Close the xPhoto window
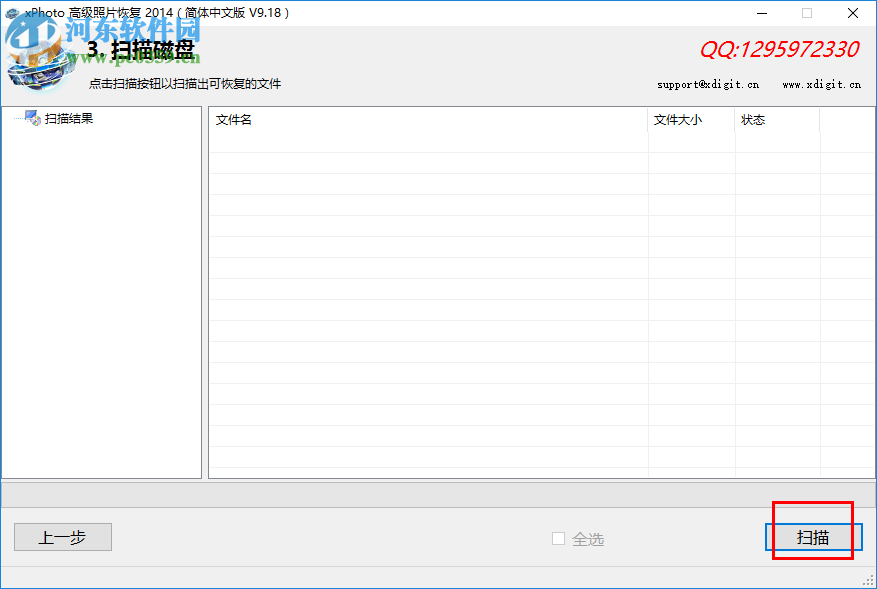 (852, 13)
